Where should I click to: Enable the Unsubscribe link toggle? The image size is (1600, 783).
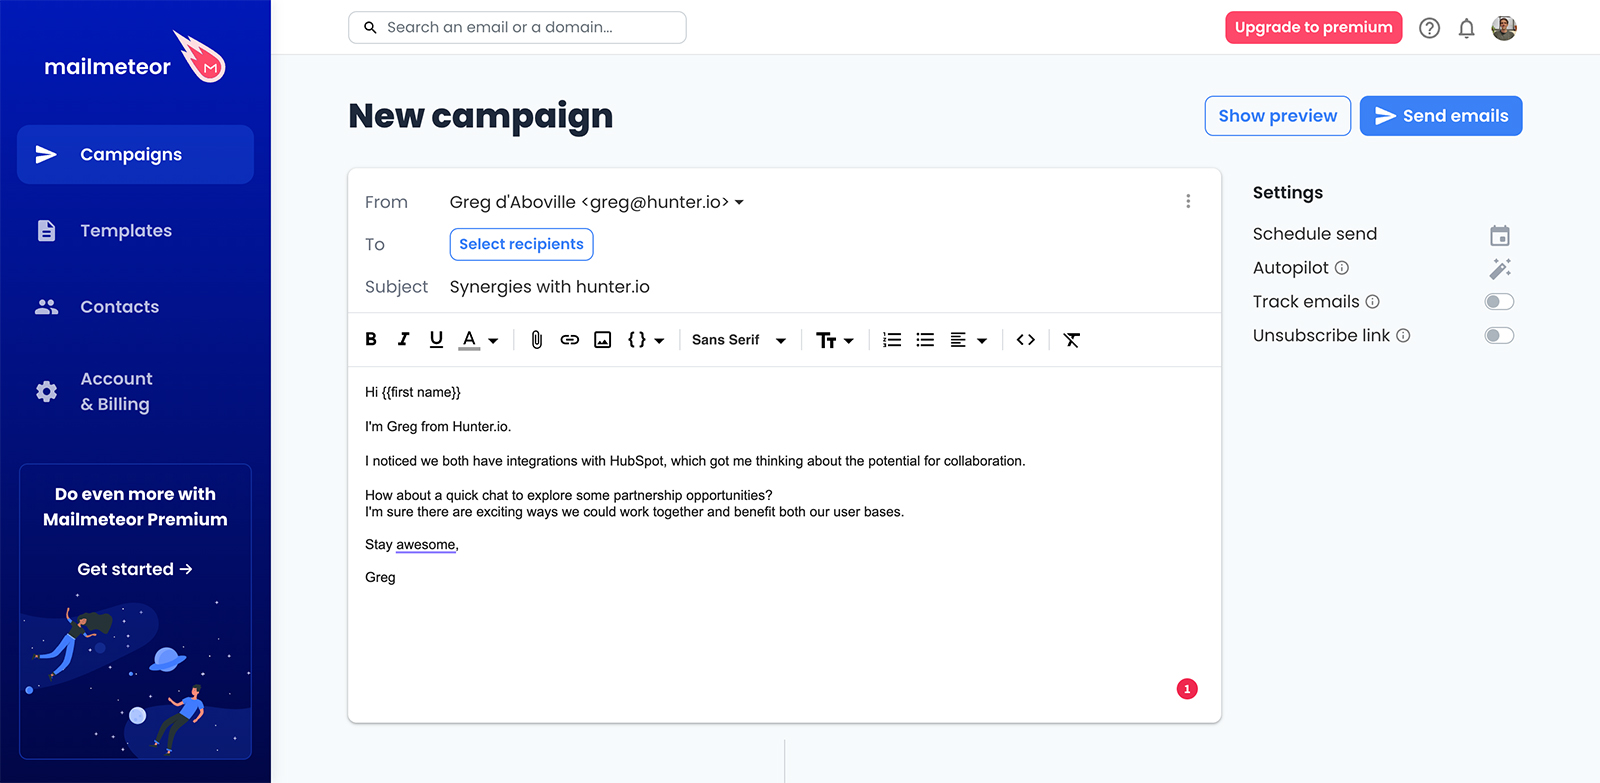1500,336
